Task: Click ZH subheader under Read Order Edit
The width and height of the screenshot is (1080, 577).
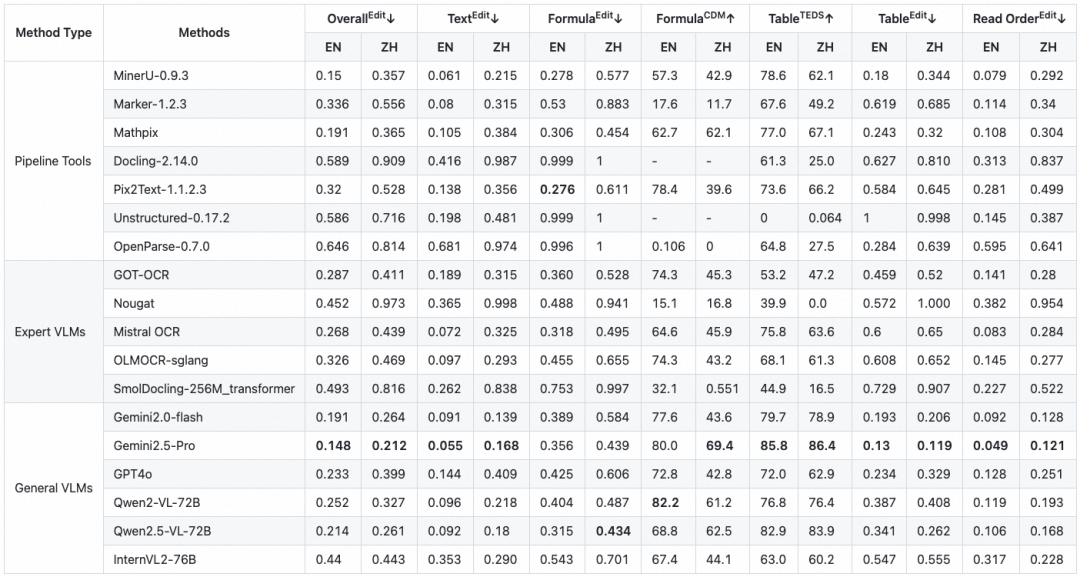Action: 1048,47
